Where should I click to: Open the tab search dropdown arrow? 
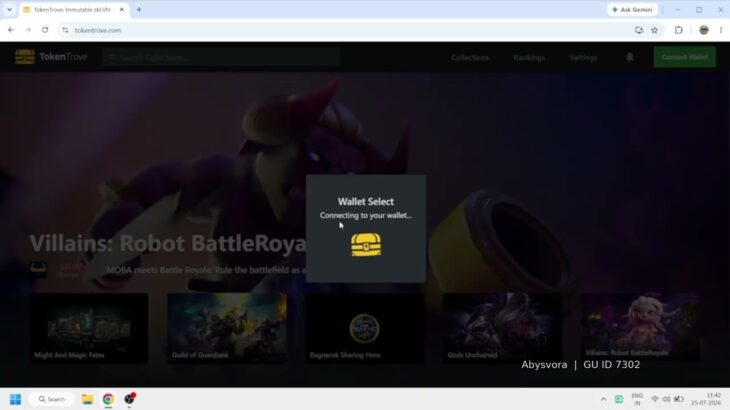click(x=9, y=9)
